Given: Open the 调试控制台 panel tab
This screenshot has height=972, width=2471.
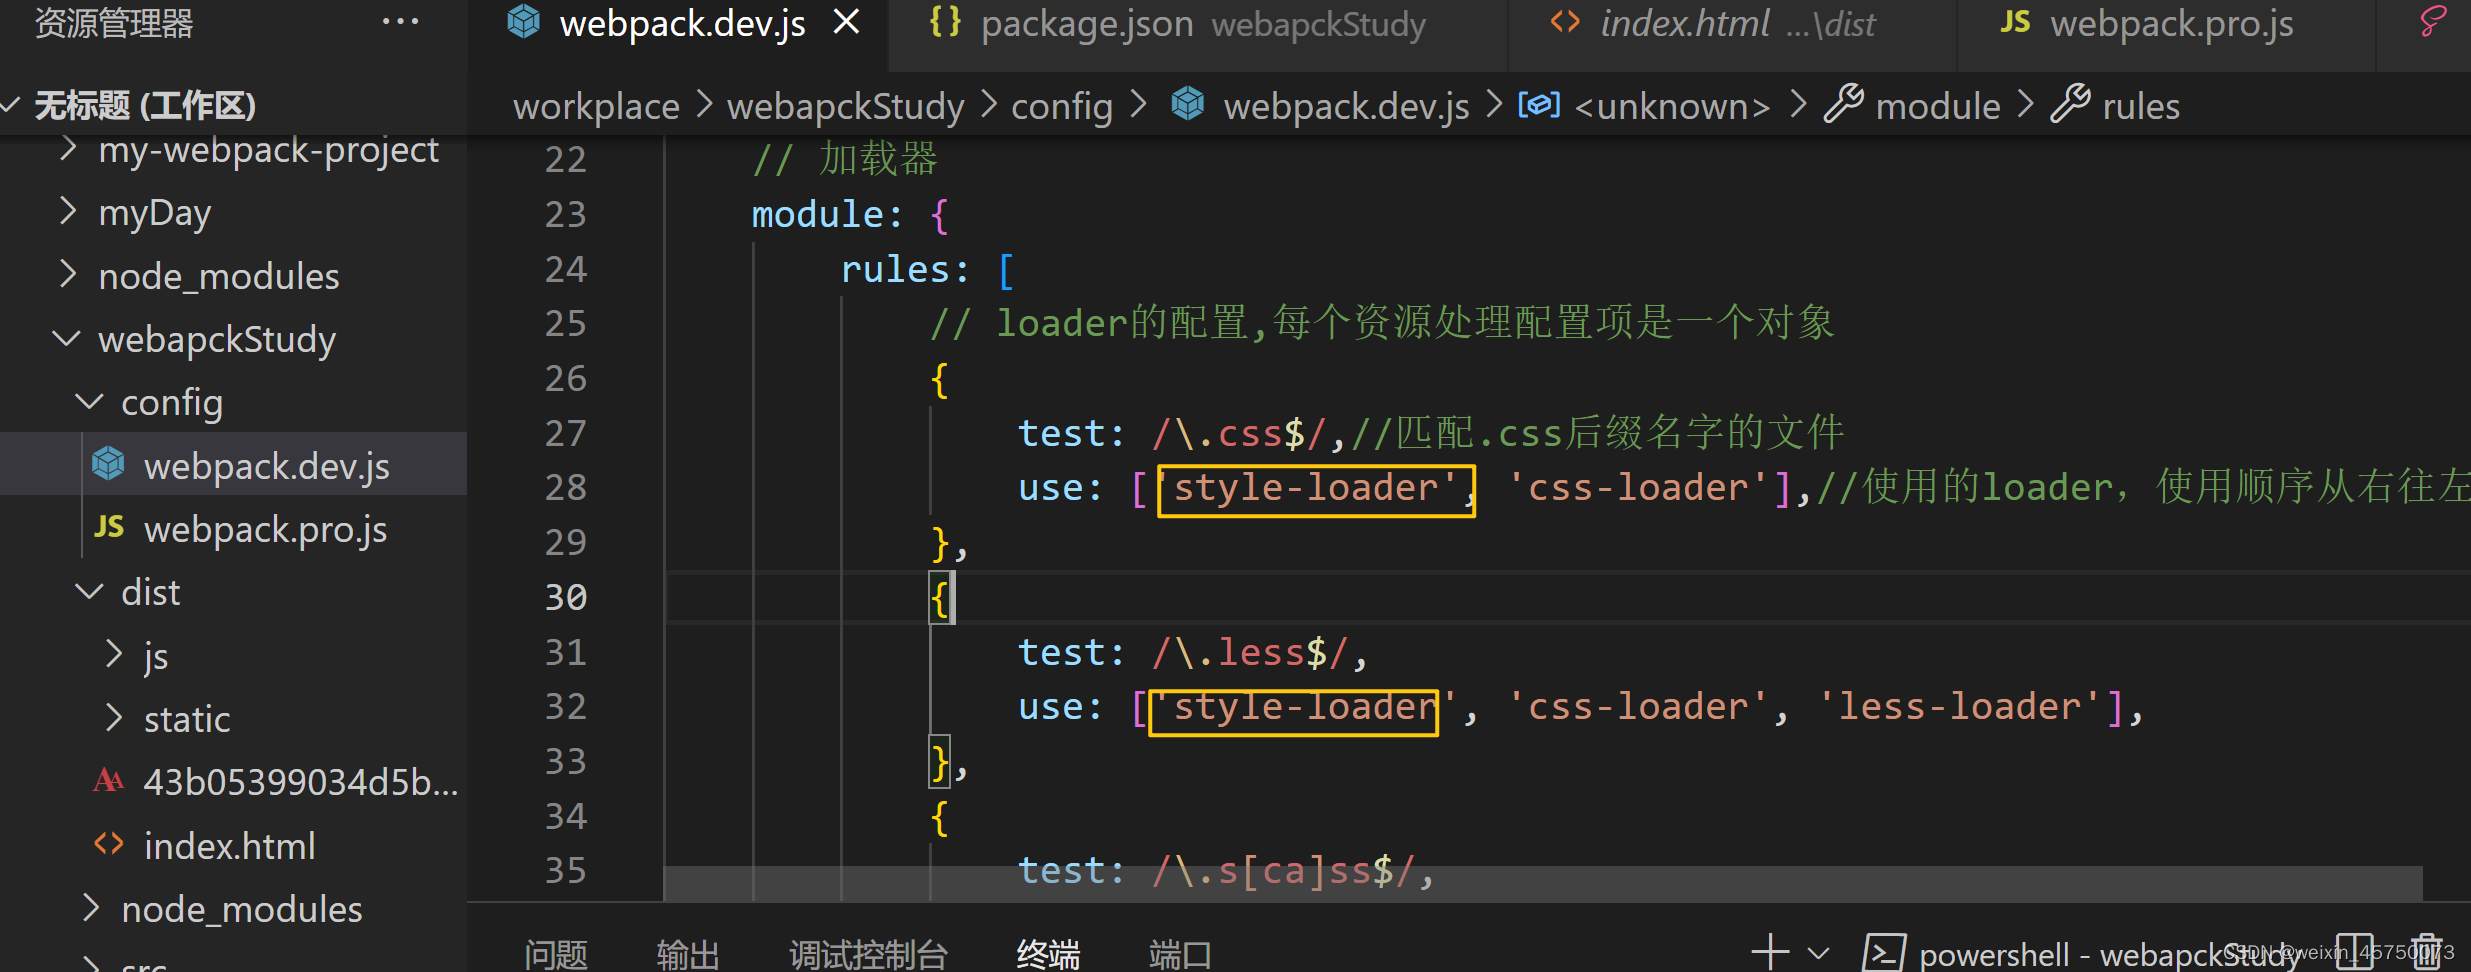Looking at the screenshot, I should (868, 951).
